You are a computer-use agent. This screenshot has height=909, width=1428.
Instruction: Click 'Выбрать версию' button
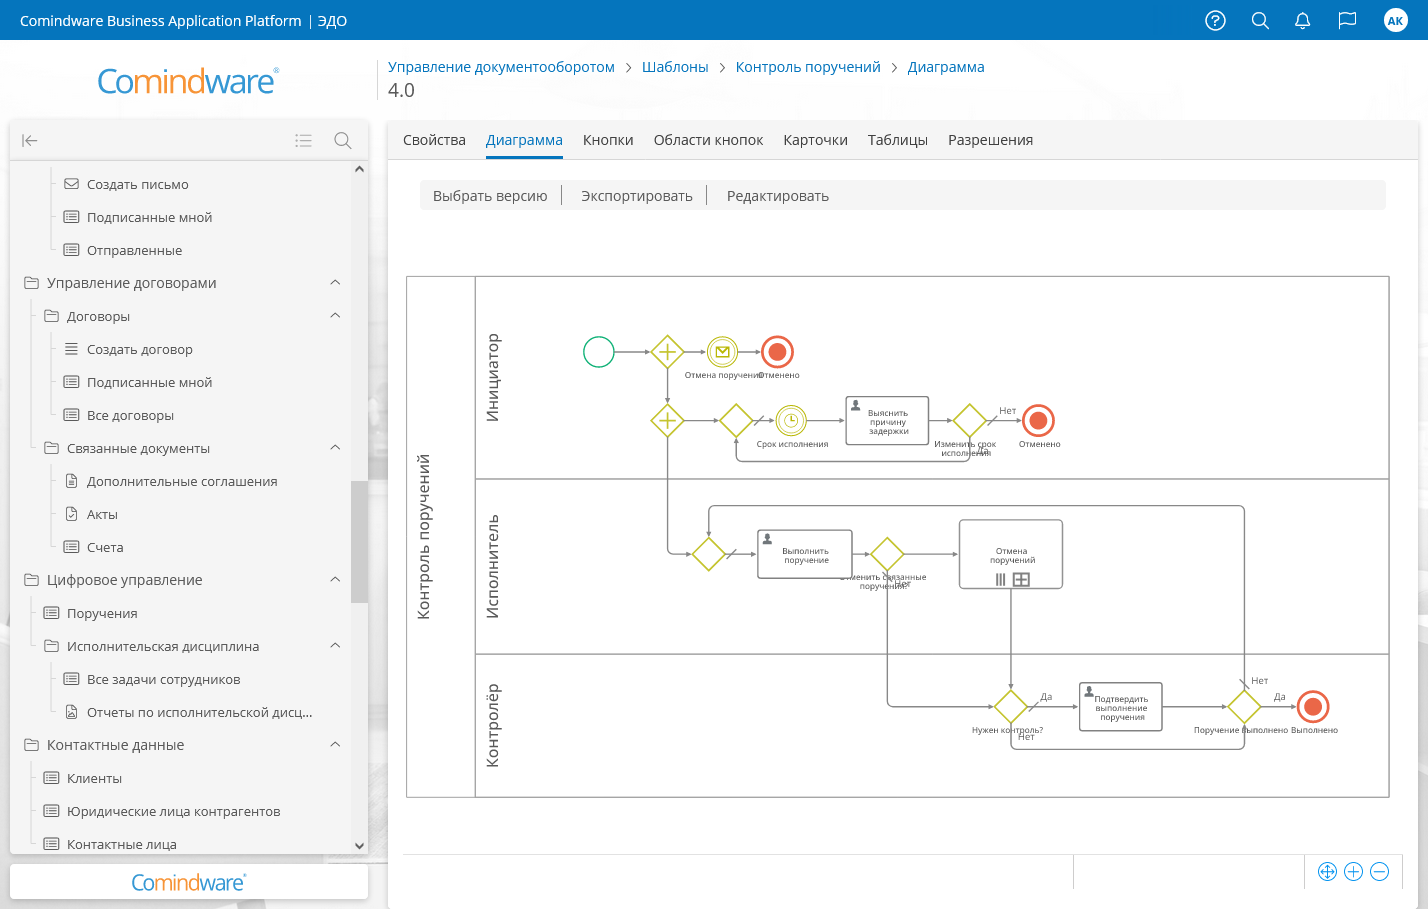coord(490,196)
